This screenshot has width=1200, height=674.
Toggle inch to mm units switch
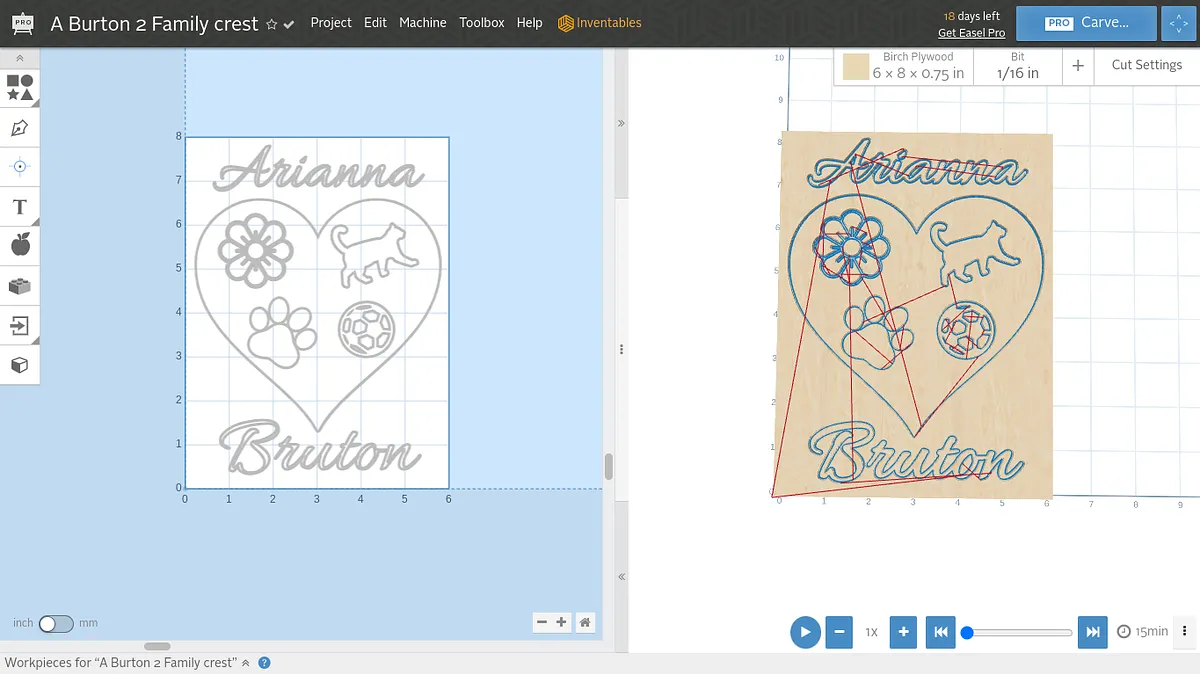56,623
